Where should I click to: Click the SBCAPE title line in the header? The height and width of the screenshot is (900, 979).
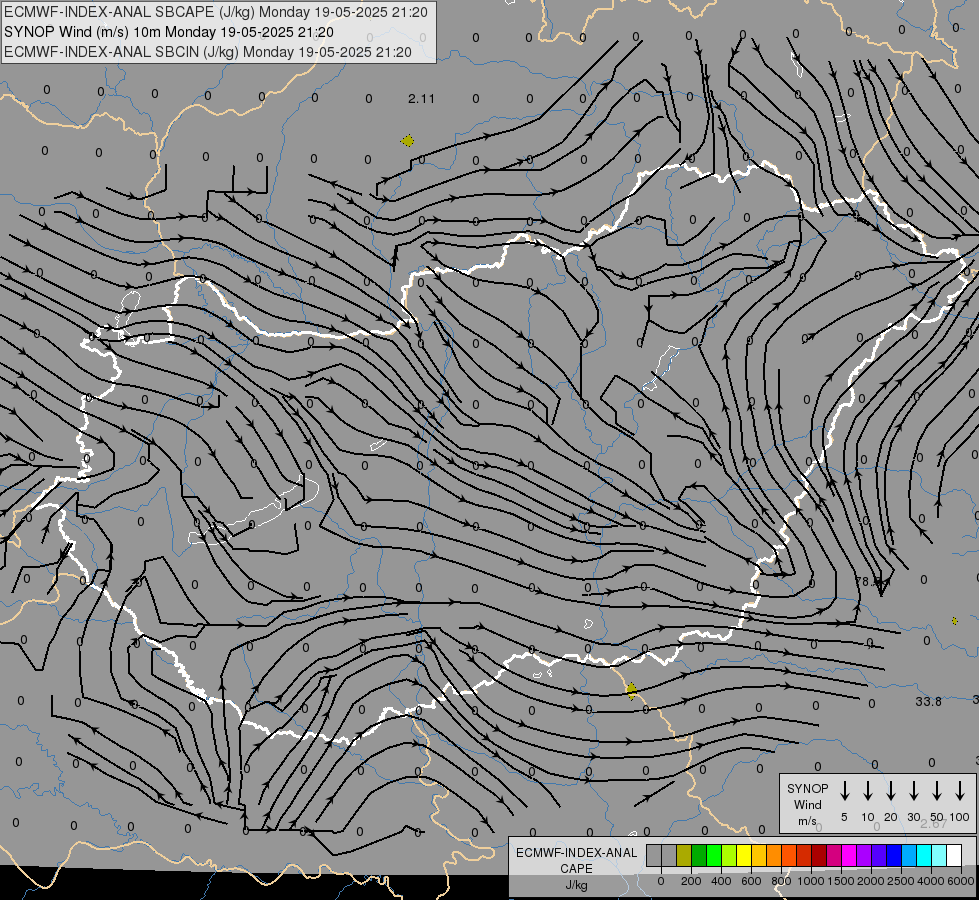(x=216, y=12)
